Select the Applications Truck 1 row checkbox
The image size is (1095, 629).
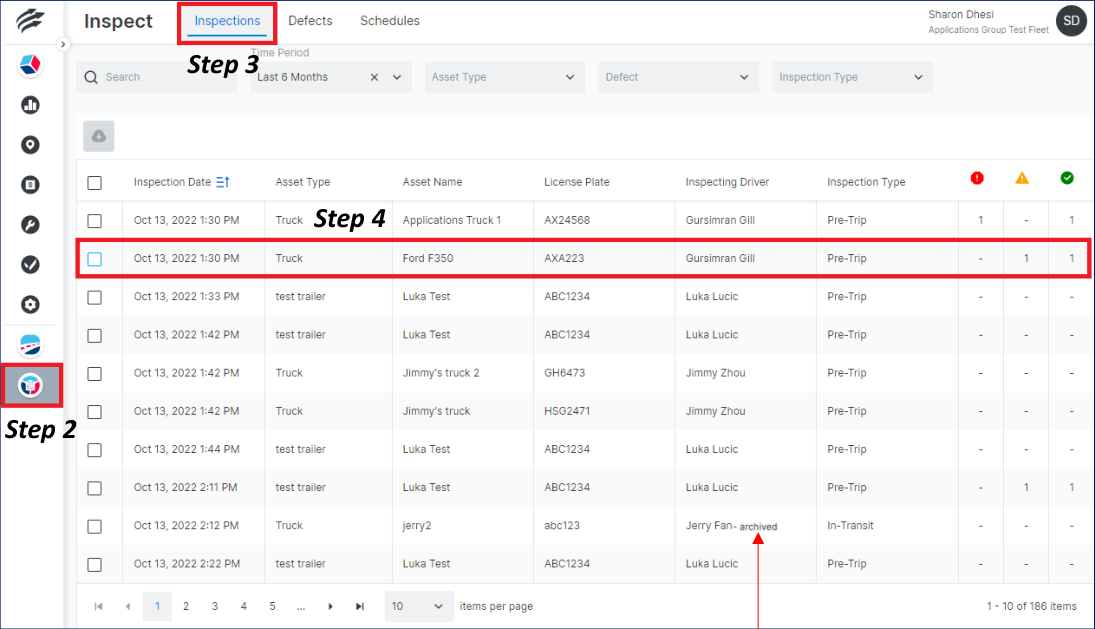tap(96, 219)
